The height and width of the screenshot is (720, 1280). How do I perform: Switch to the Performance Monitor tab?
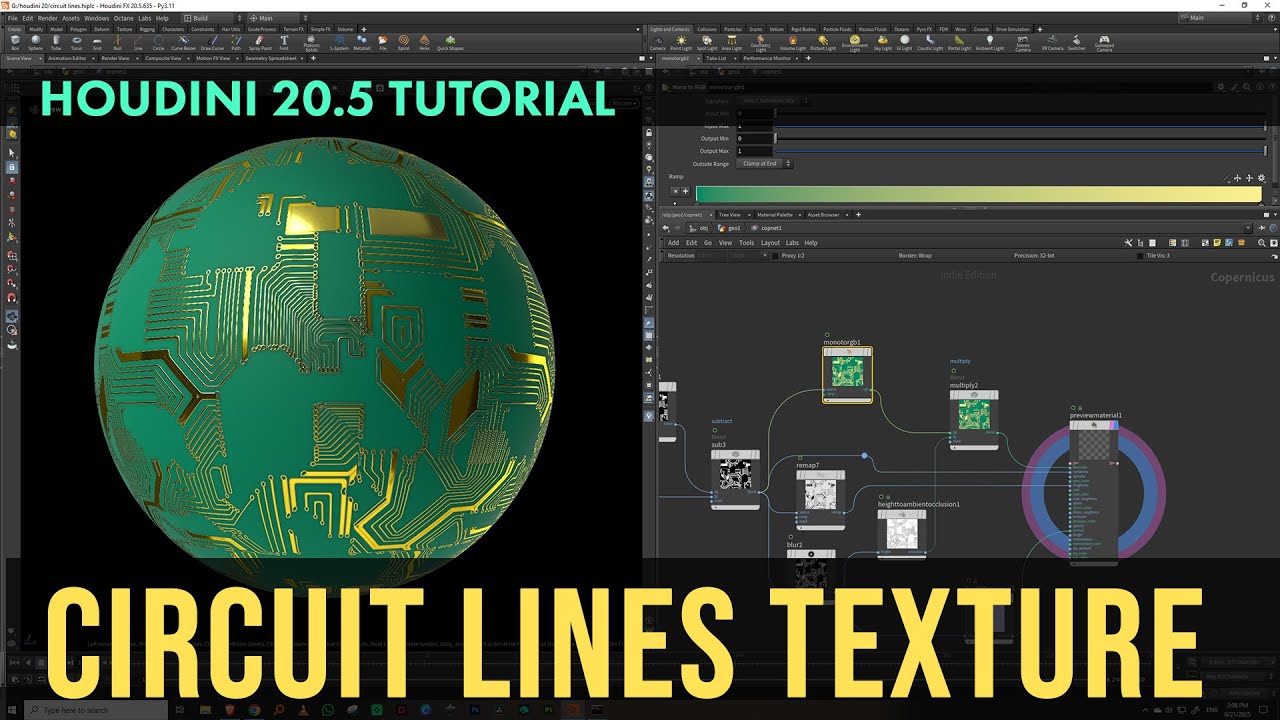[767, 58]
